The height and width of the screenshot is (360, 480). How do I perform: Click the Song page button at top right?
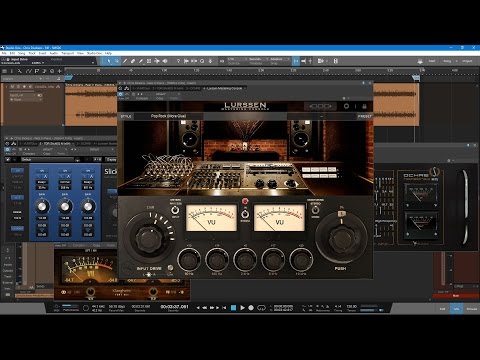tap(447, 61)
